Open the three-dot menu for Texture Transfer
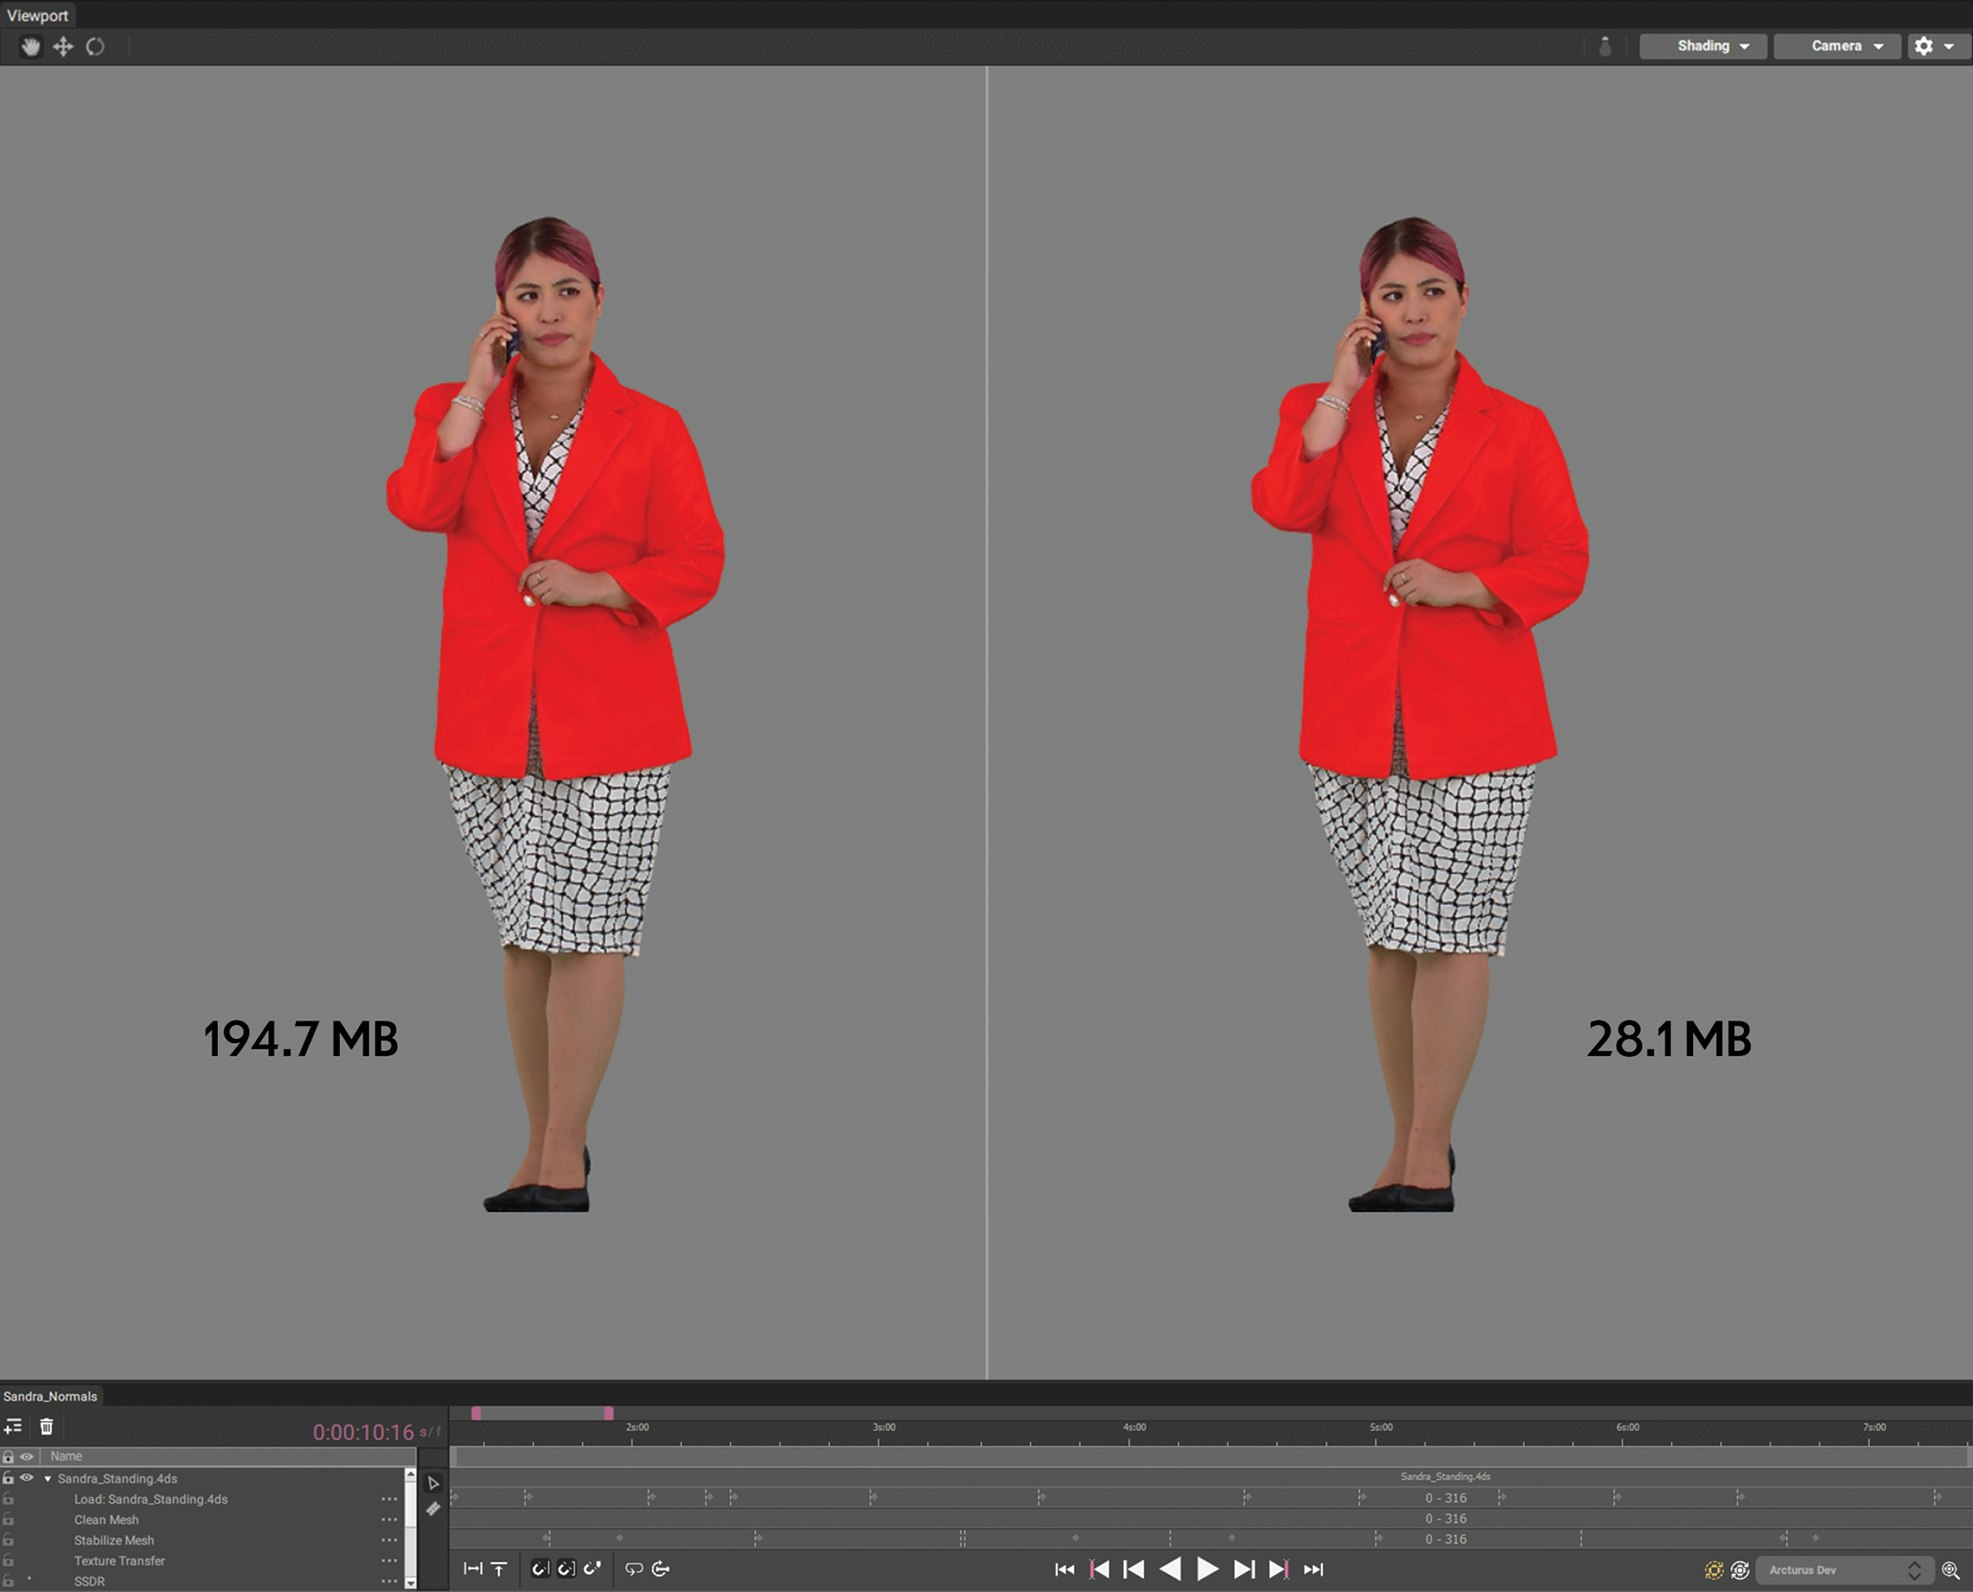The width and height of the screenshot is (1973, 1592). coord(389,1561)
